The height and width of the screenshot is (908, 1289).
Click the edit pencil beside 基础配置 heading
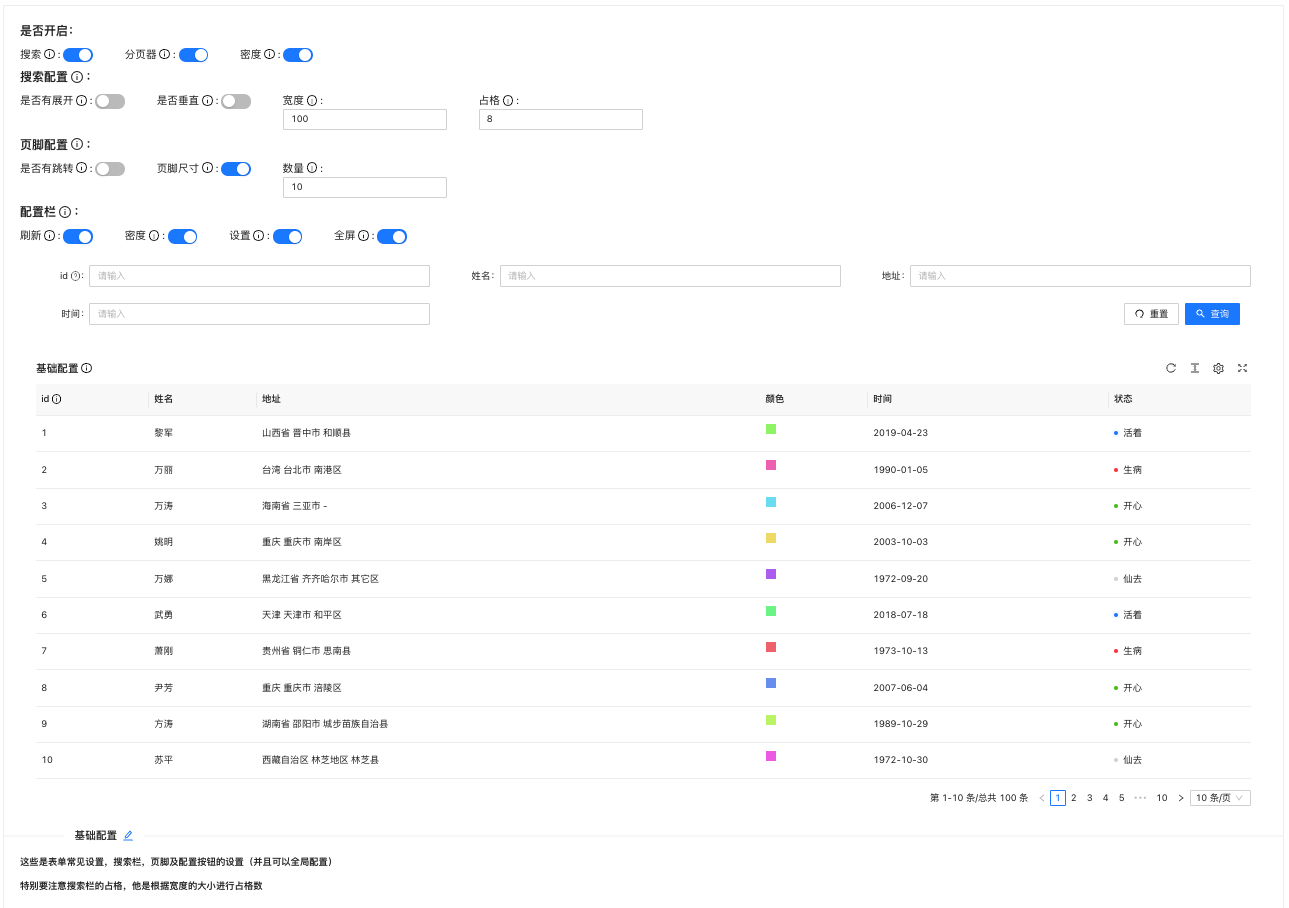pyautogui.click(x=128, y=835)
